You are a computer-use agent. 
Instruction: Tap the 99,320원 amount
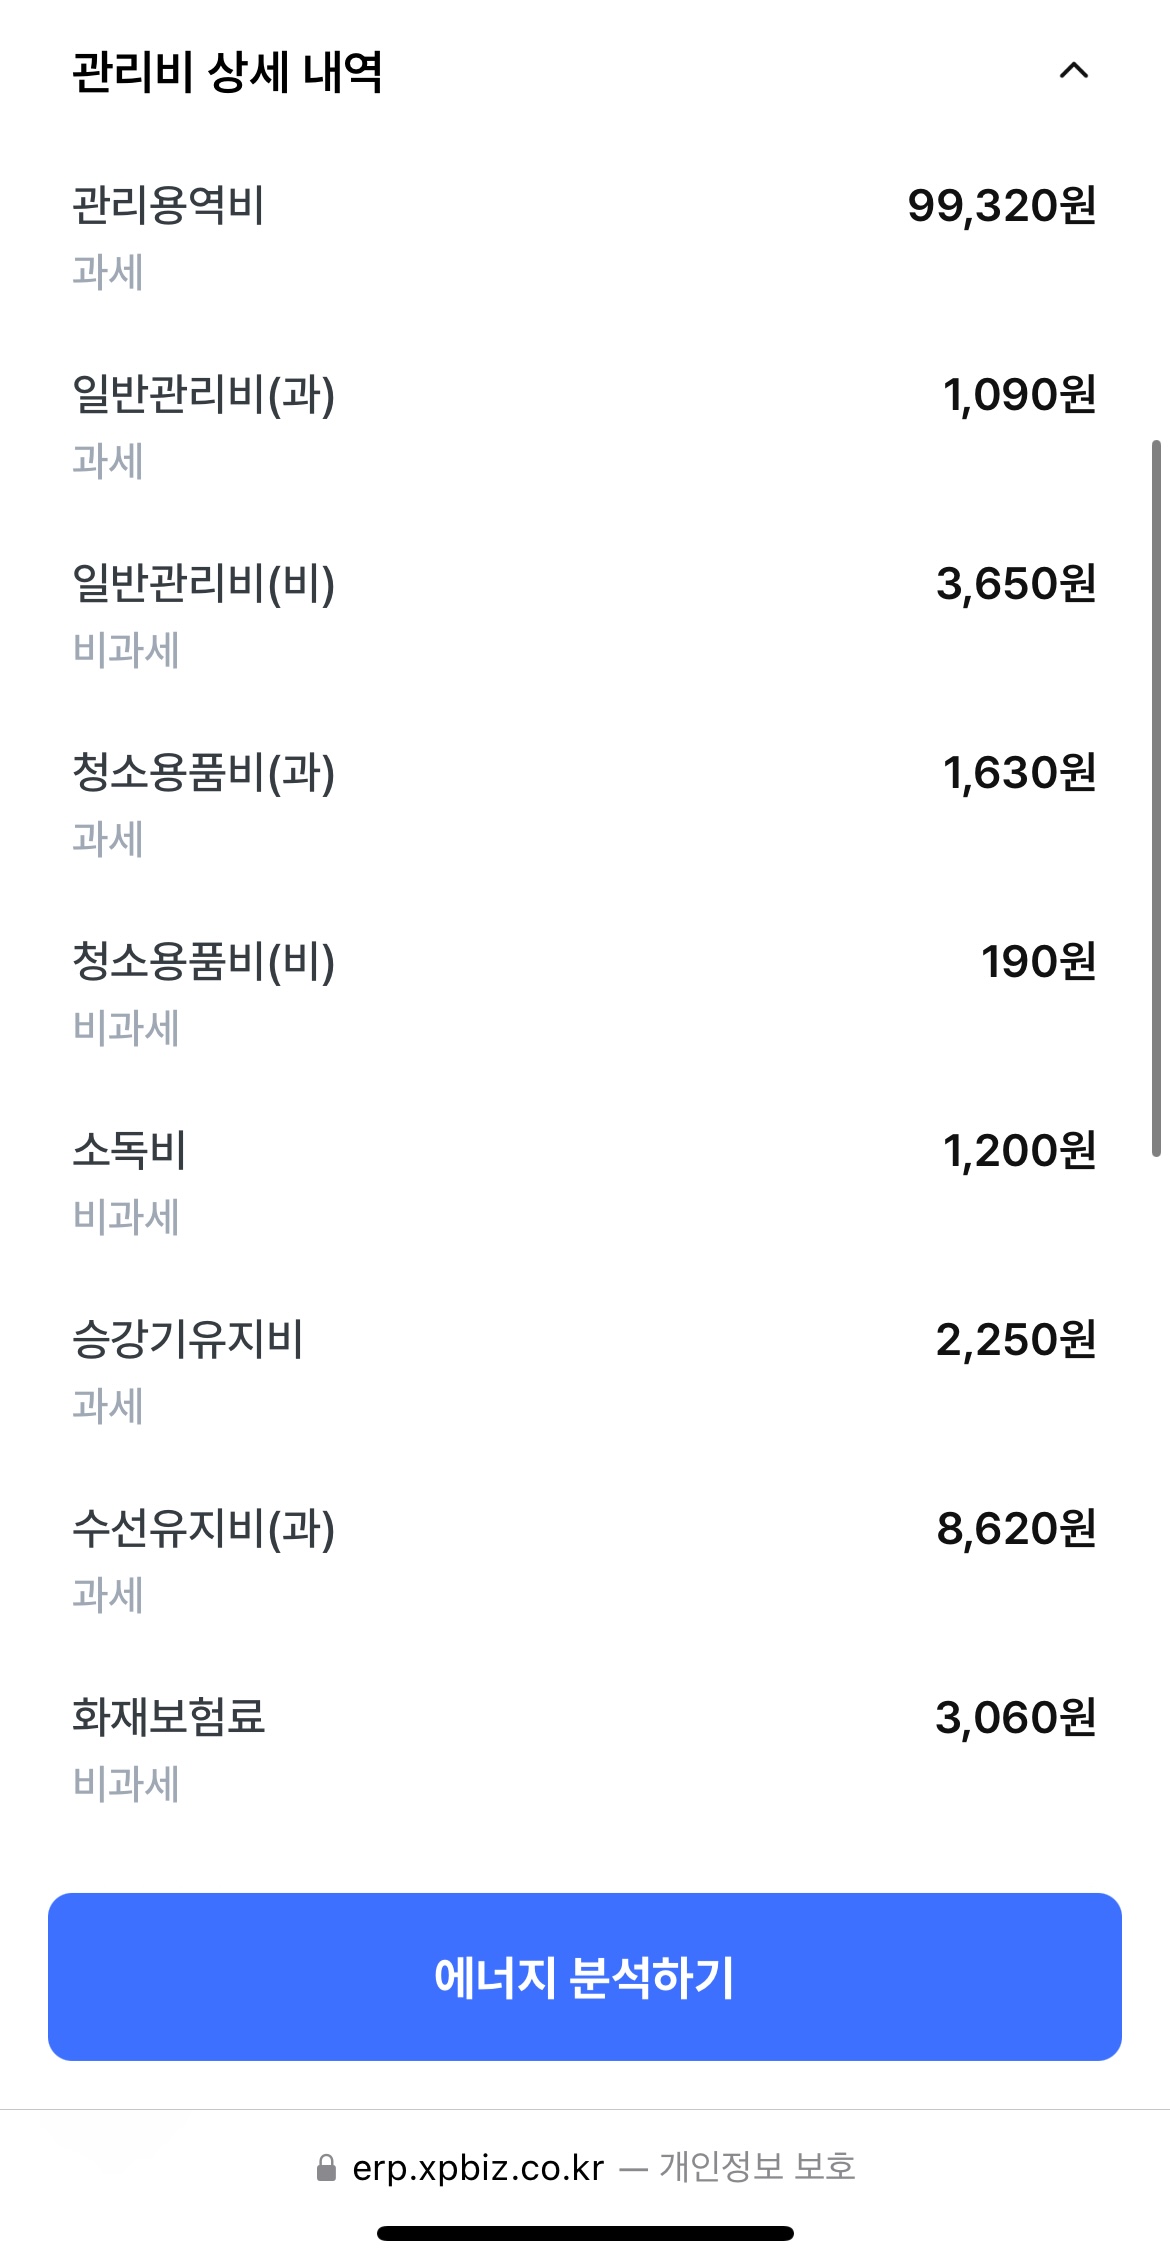tap(1001, 206)
